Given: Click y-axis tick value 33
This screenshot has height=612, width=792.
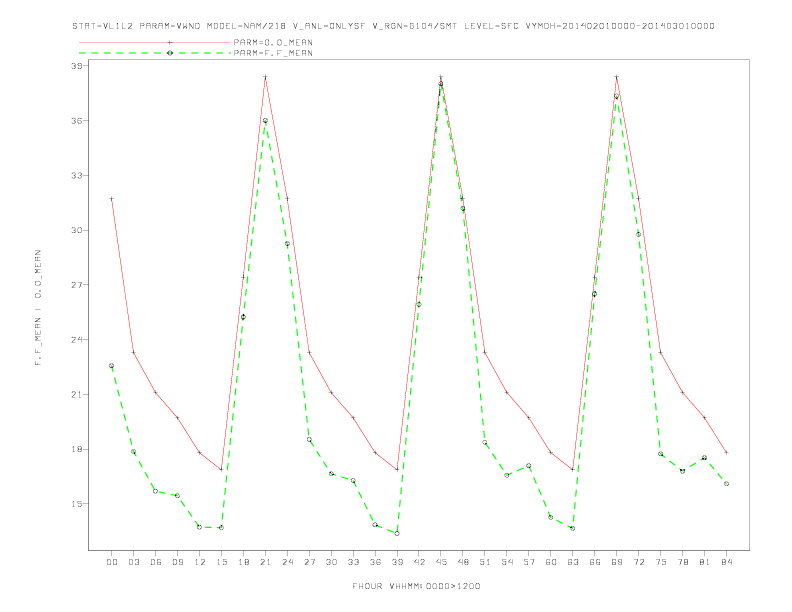Looking at the screenshot, I should [x=76, y=175].
